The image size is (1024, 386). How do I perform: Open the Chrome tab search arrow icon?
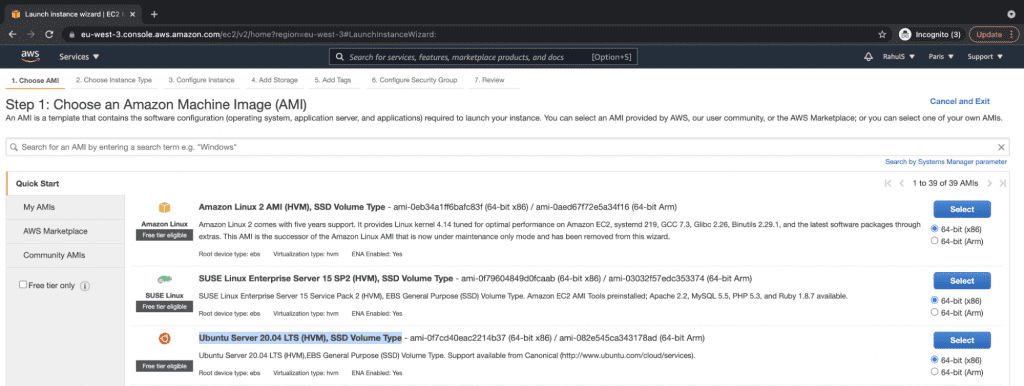coord(1011,14)
